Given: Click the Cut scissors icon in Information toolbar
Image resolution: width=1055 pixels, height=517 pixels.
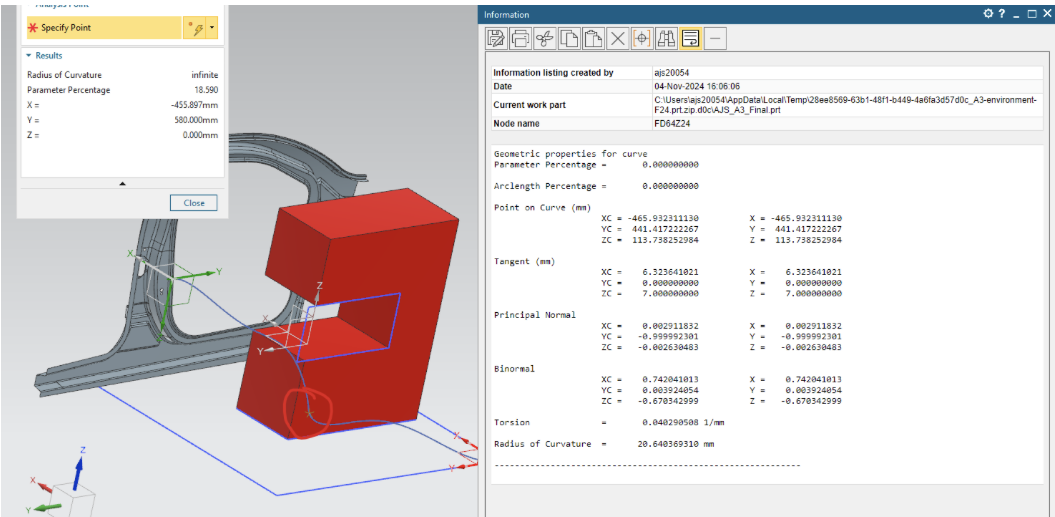Looking at the screenshot, I should pos(545,39).
